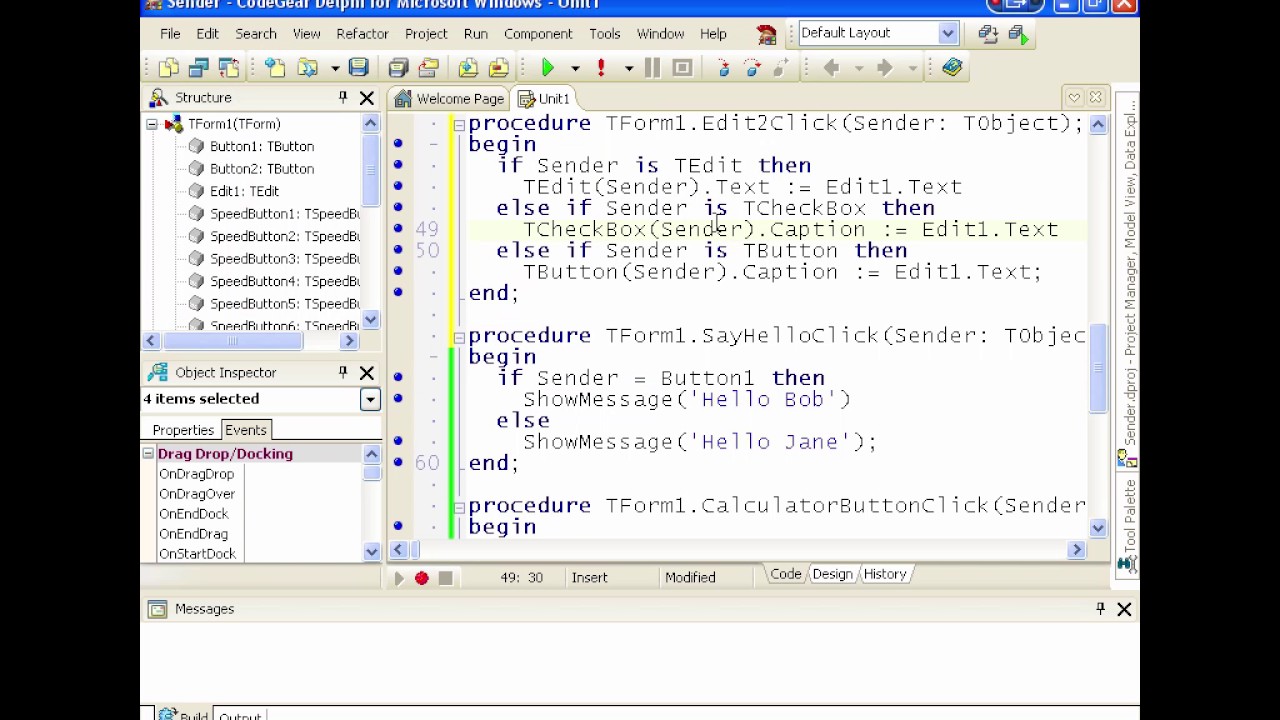
Task: Toggle breakpoint on ShowMessage('Hello Bob') line
Action: [x=398, y=398]
